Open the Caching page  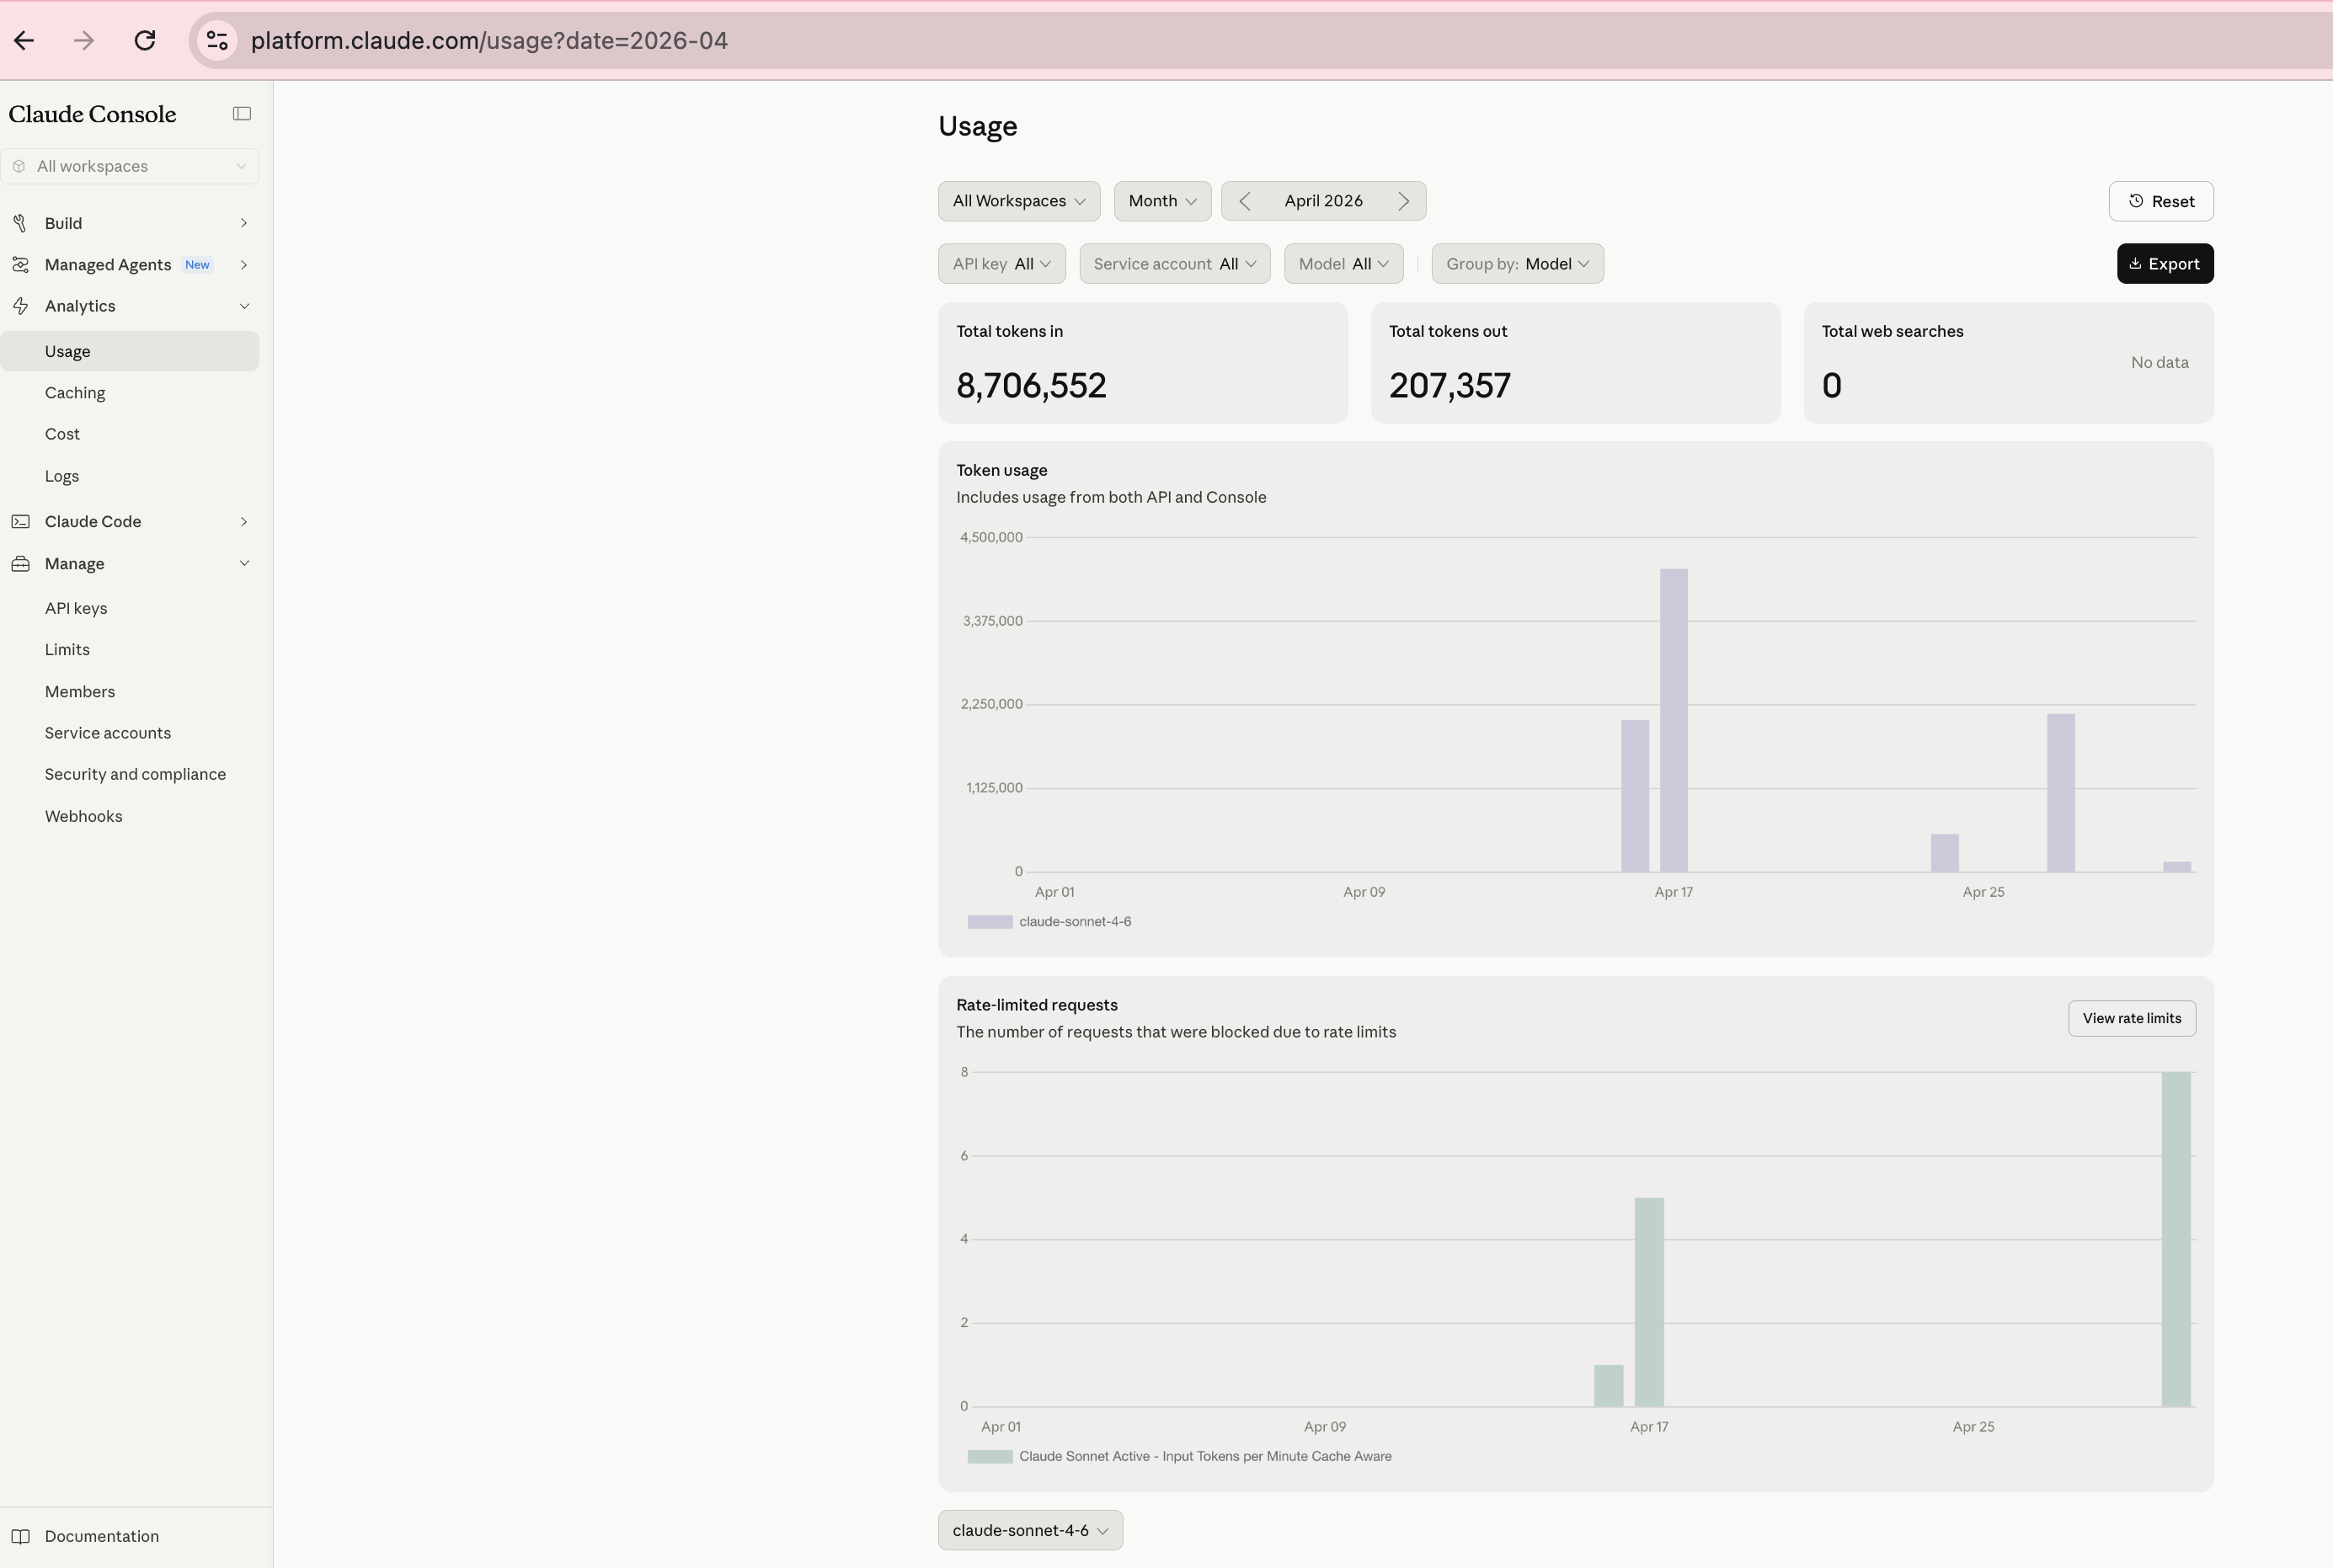(75, 393)
